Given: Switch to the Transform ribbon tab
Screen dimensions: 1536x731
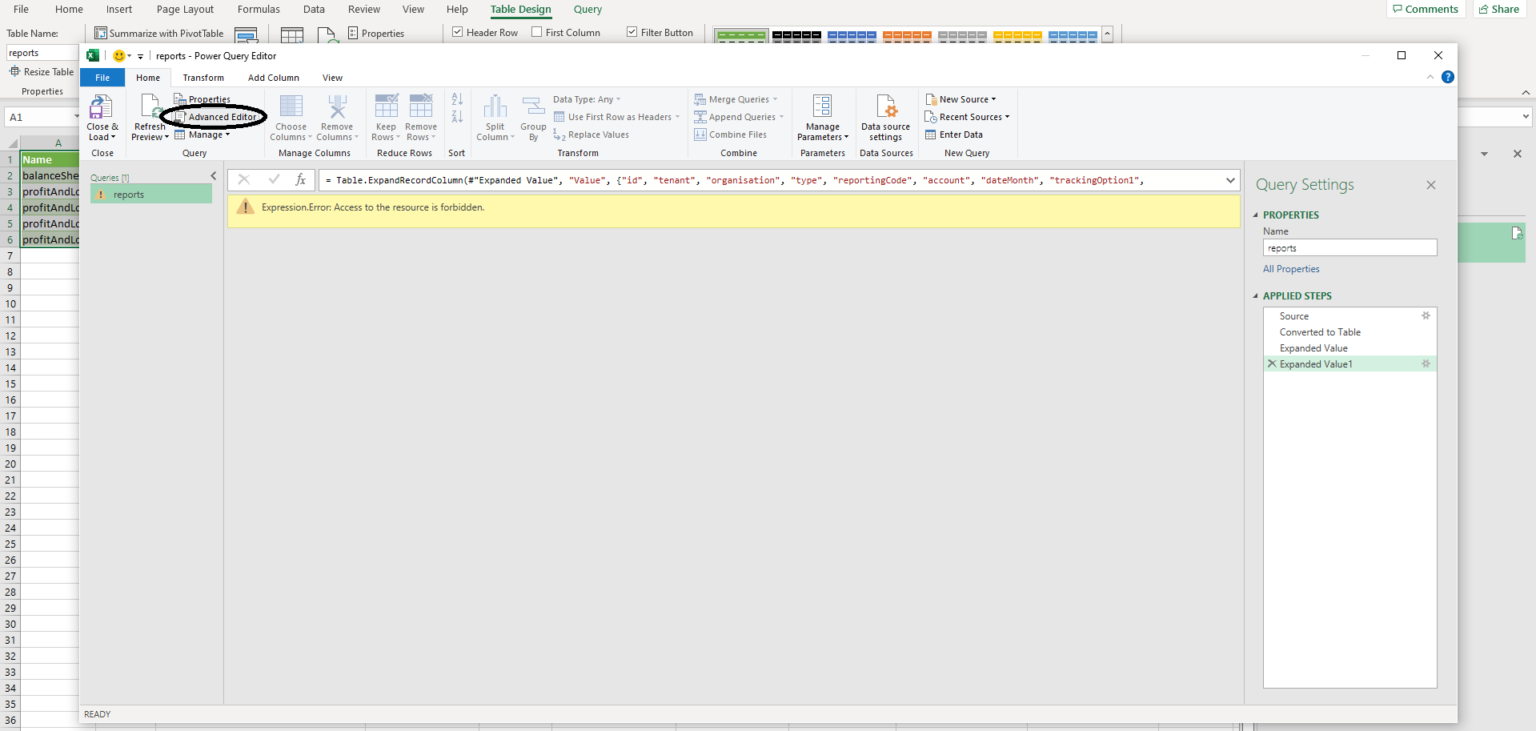Looking at the screenshot, I should point(203,77).
